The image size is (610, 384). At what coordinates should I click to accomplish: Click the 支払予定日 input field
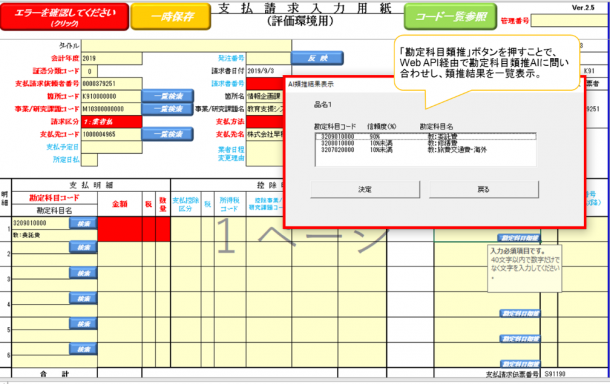[112, 147]
